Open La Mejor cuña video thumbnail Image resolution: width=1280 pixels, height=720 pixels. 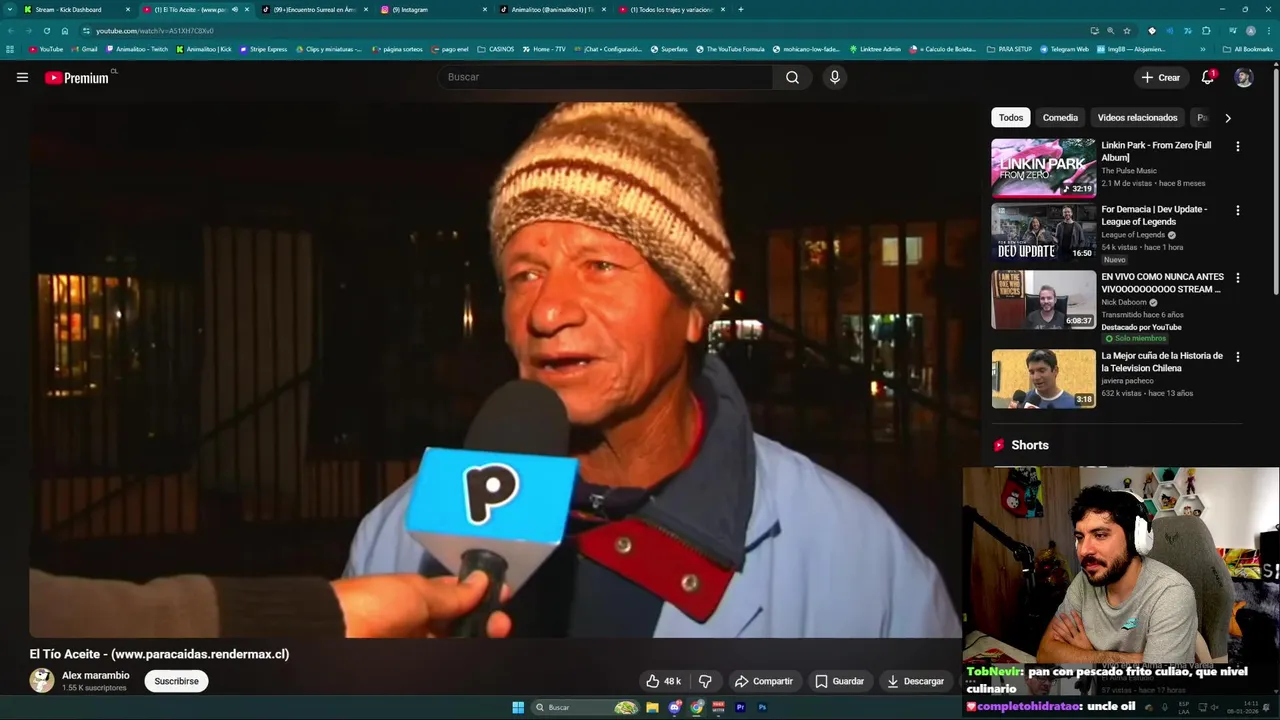click(1043, 379)
